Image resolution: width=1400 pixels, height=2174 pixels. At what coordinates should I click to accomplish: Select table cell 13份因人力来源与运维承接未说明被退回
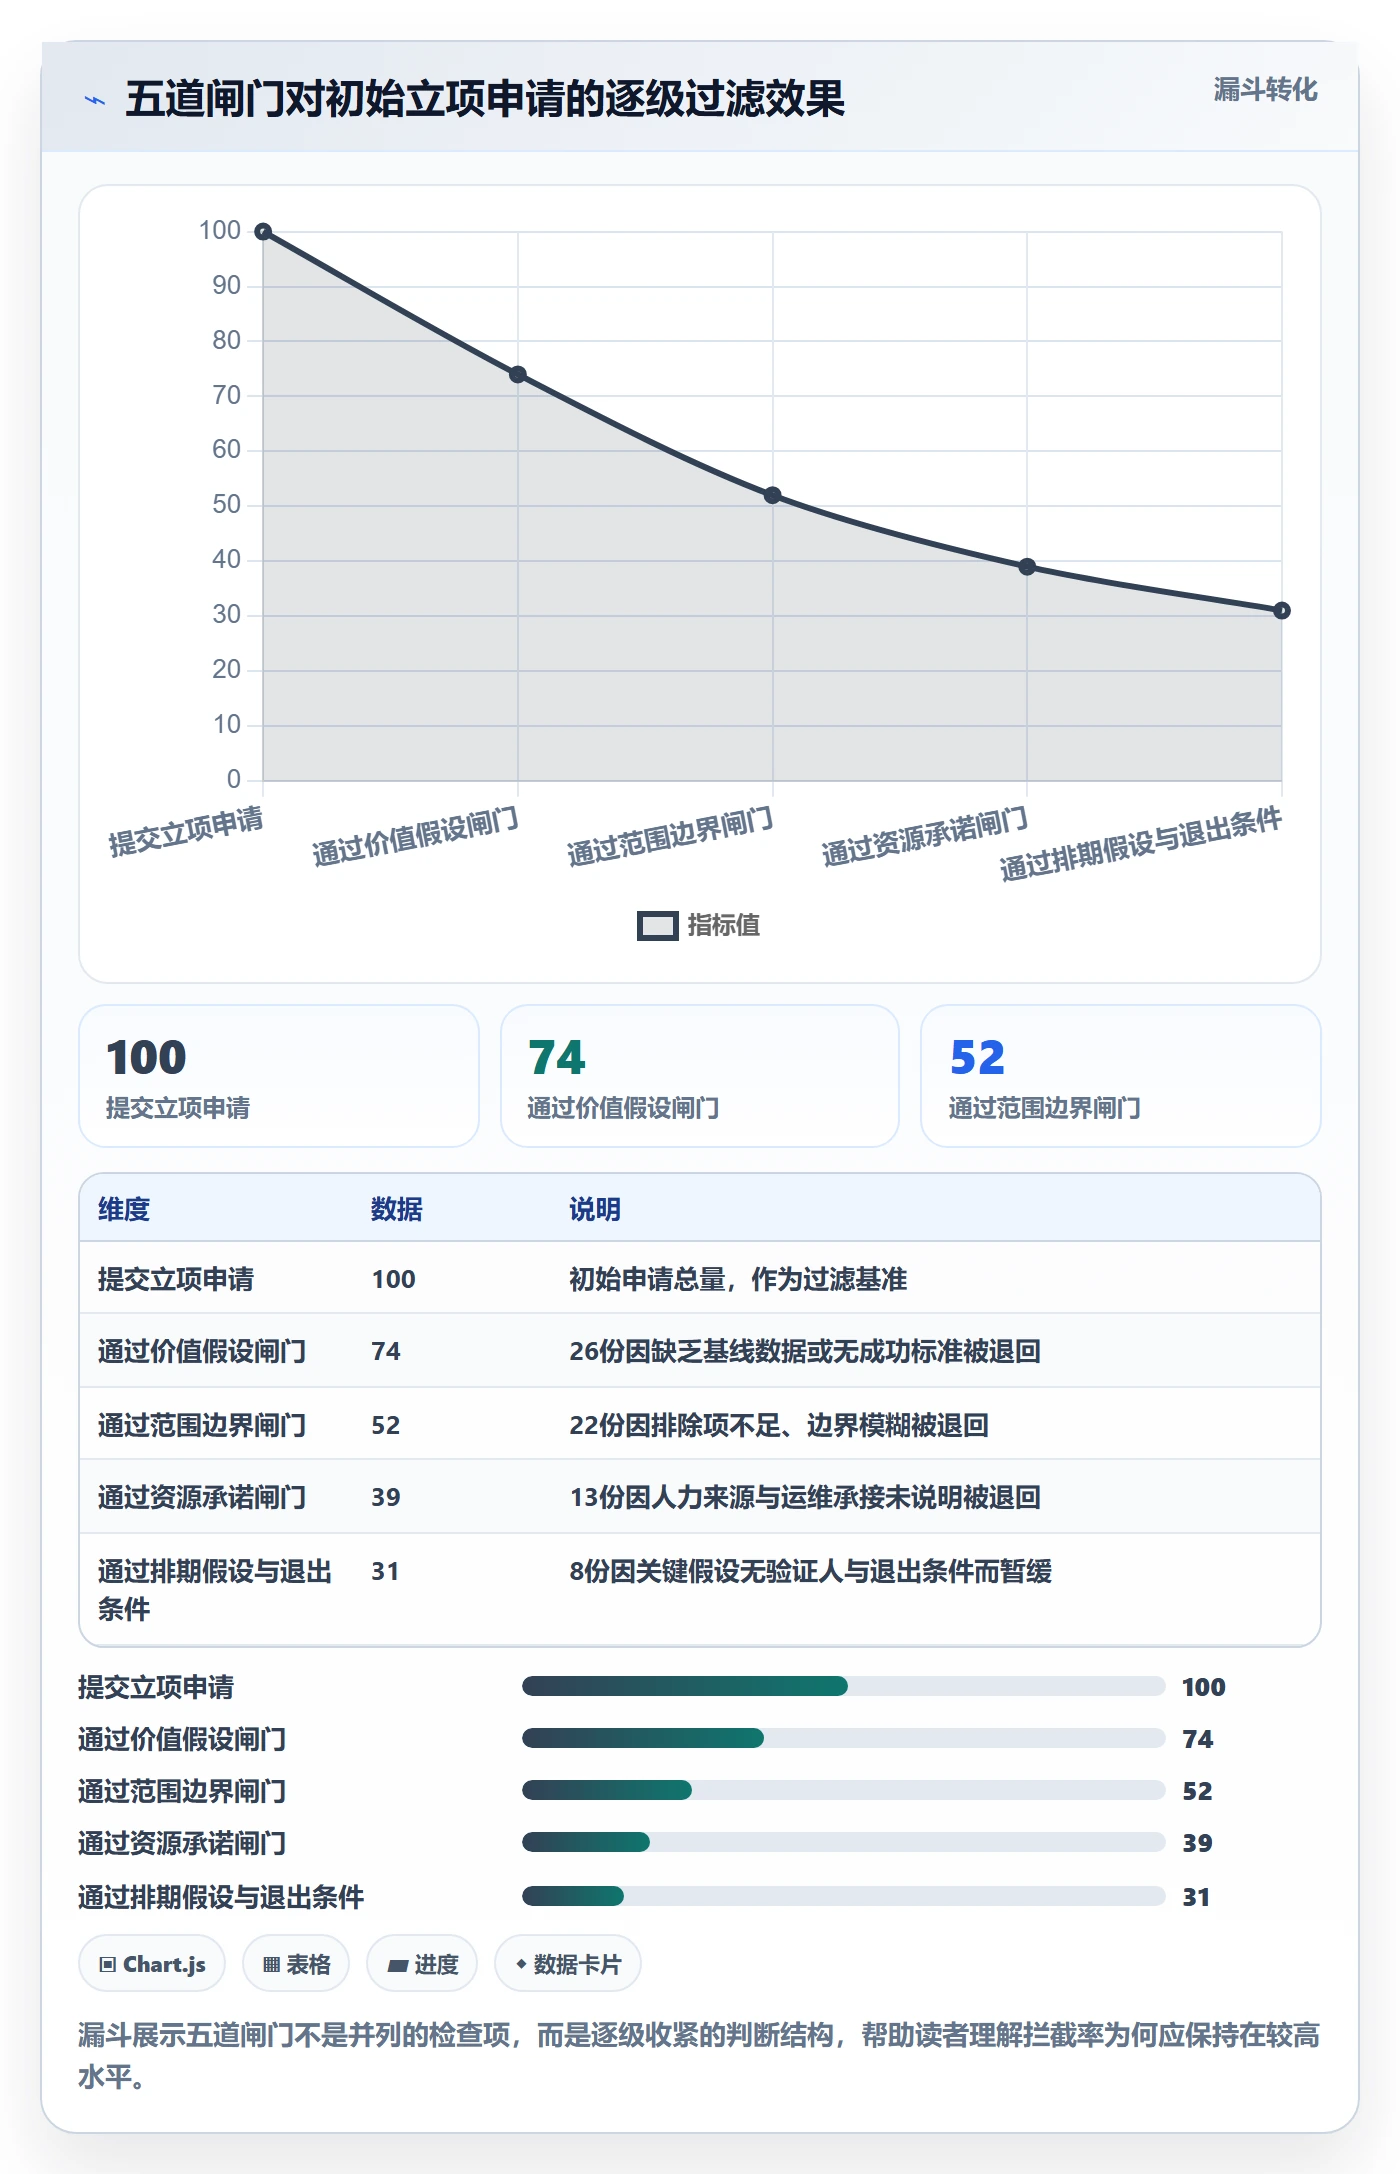point(805,1497)
